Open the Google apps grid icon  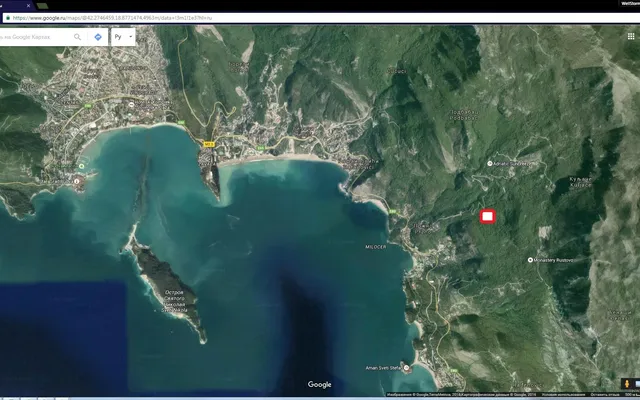click(631, 36)
